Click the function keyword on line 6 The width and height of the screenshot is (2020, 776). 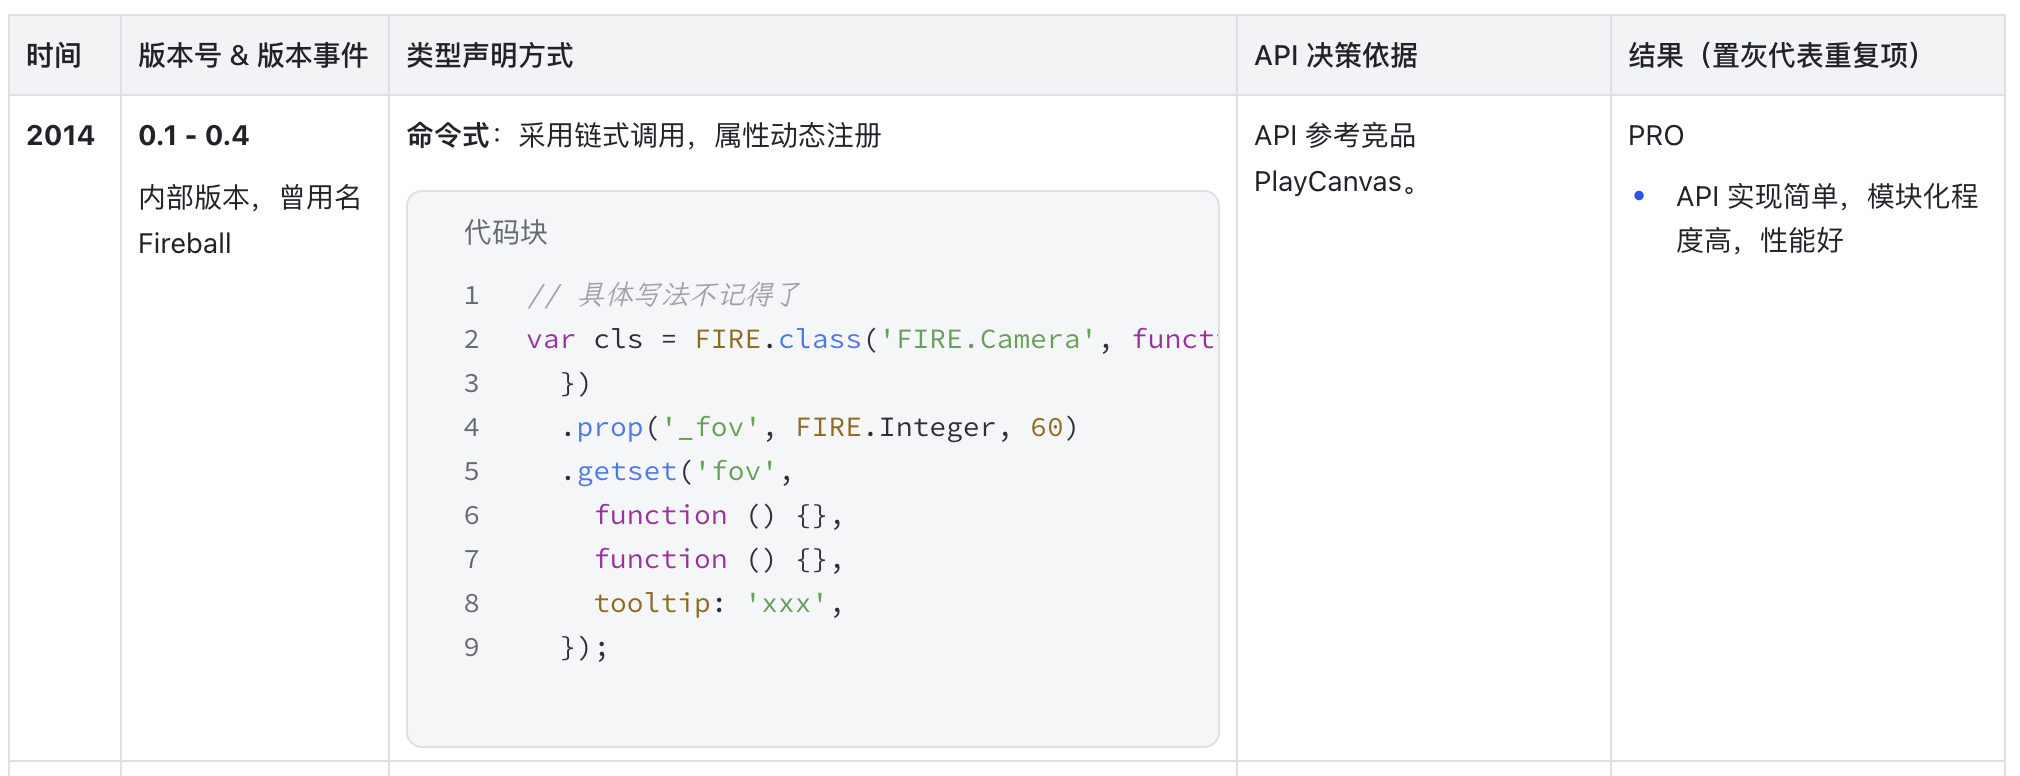660,515
